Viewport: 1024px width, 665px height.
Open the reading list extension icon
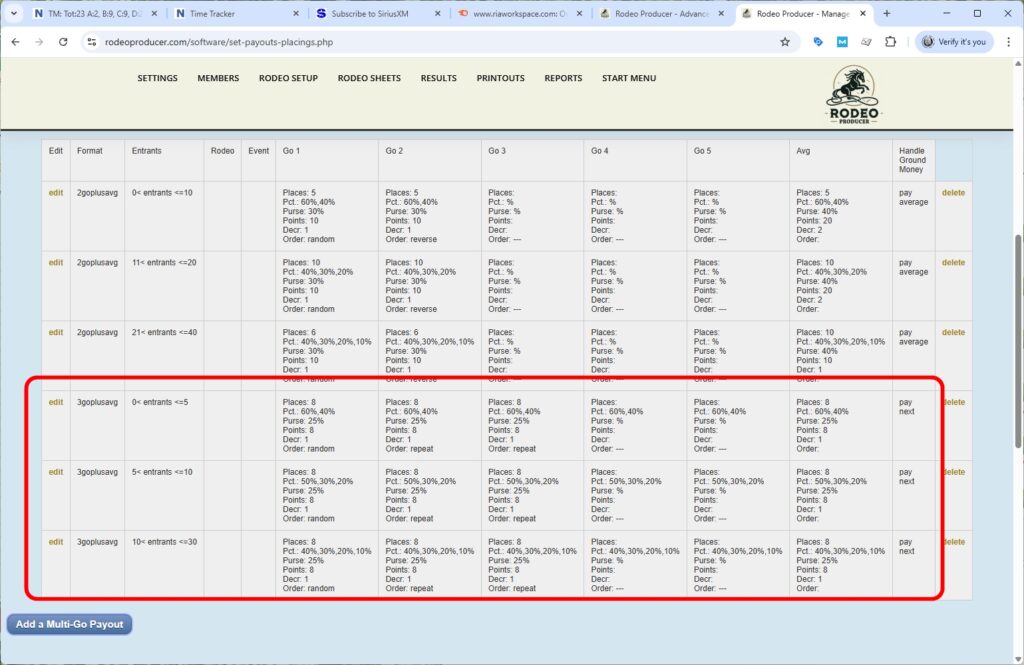pyautogui.click(x=867, y=43)
